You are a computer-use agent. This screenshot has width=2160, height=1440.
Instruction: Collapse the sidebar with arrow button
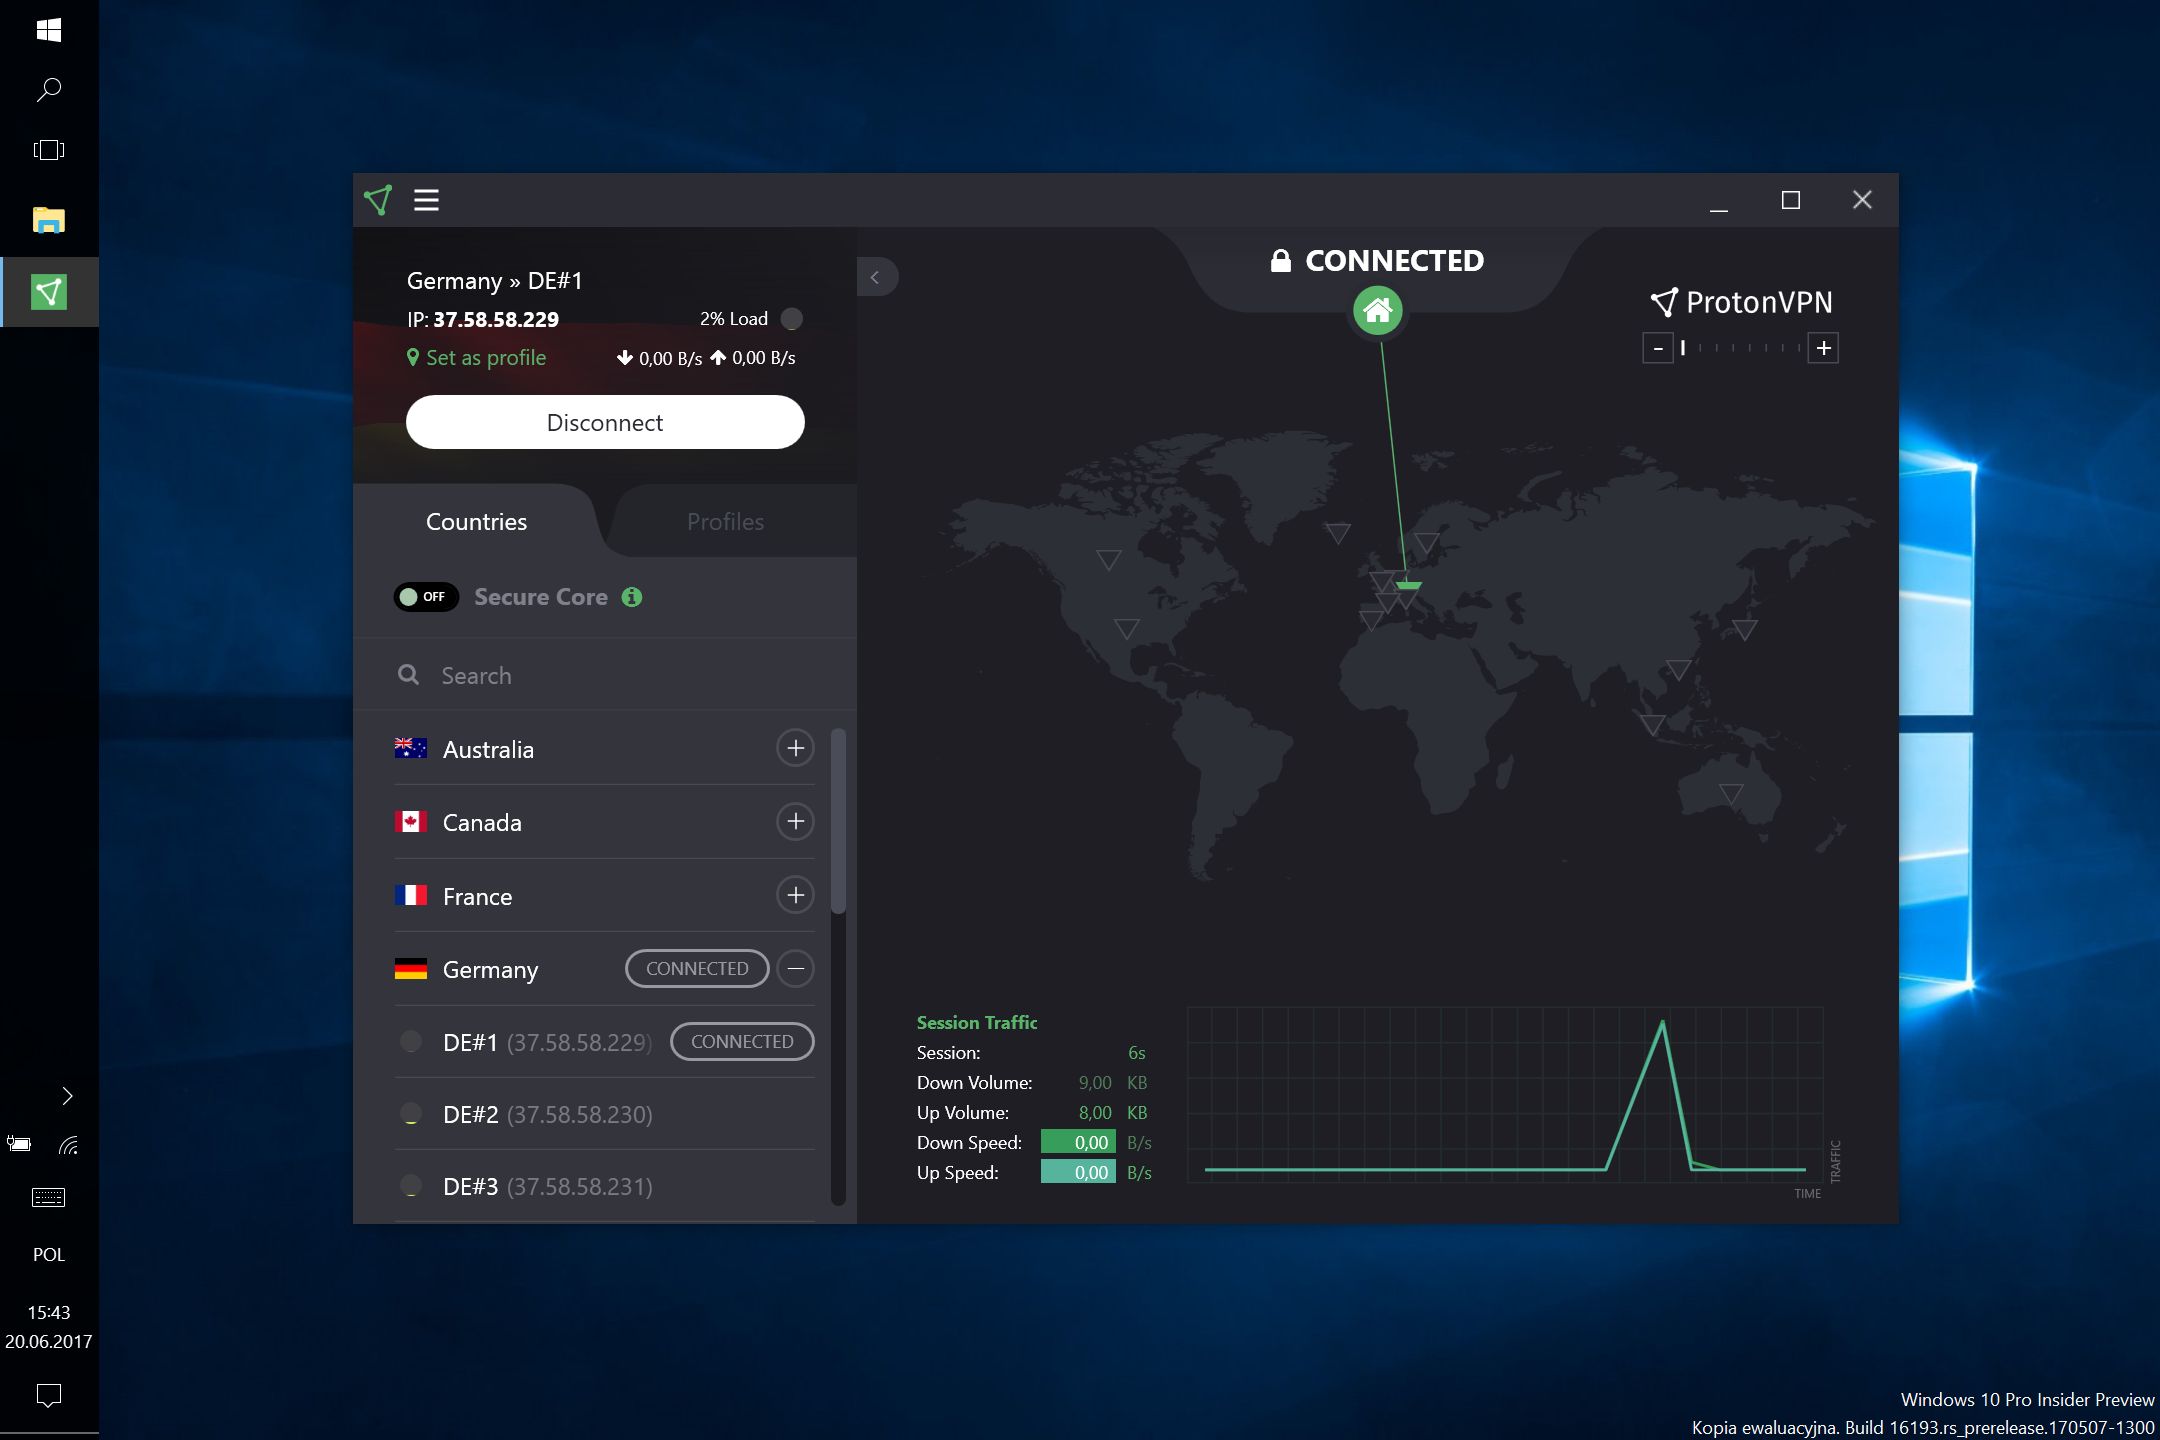coord(876,277)
